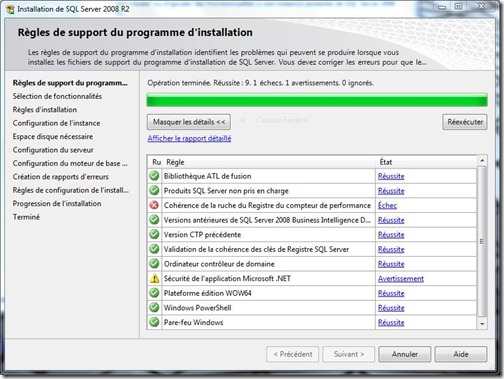
Task: Select rule text Sécurité de l'application Microsoft .NET
Action: pyautogui.click(x=227, y=279)
